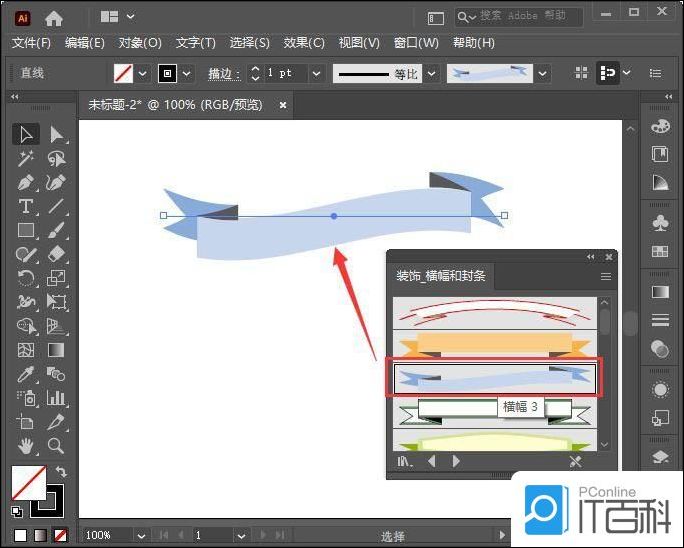Select the Magic Wand tool

(26, 159)
